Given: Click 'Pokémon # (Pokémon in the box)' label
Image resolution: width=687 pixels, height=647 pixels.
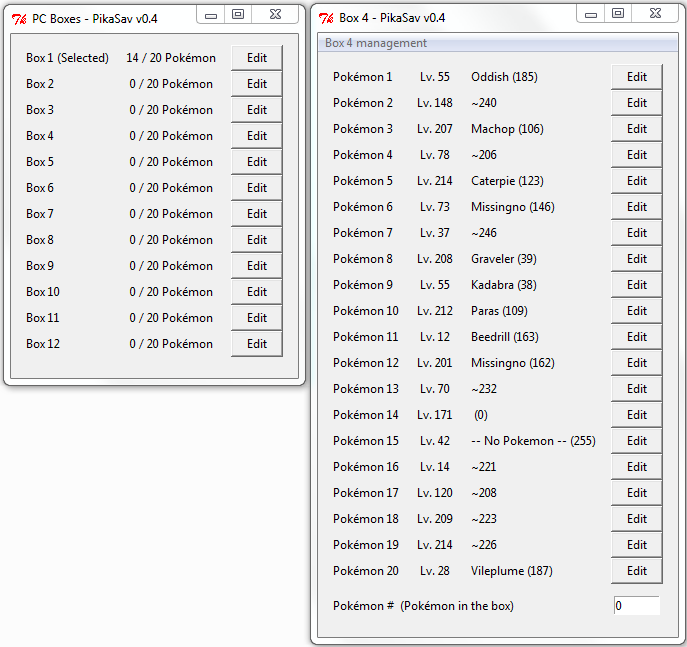Looking at the screenshot, I should 423,606.
